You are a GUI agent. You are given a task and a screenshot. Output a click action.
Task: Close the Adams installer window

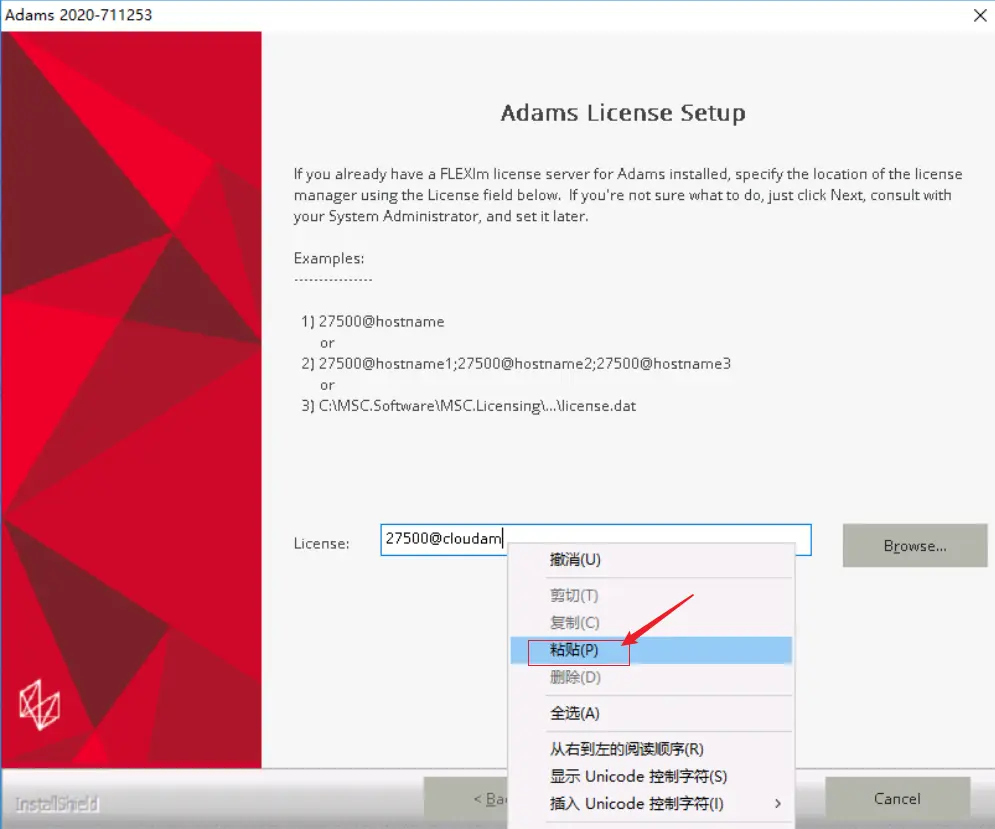pos(980,15)
